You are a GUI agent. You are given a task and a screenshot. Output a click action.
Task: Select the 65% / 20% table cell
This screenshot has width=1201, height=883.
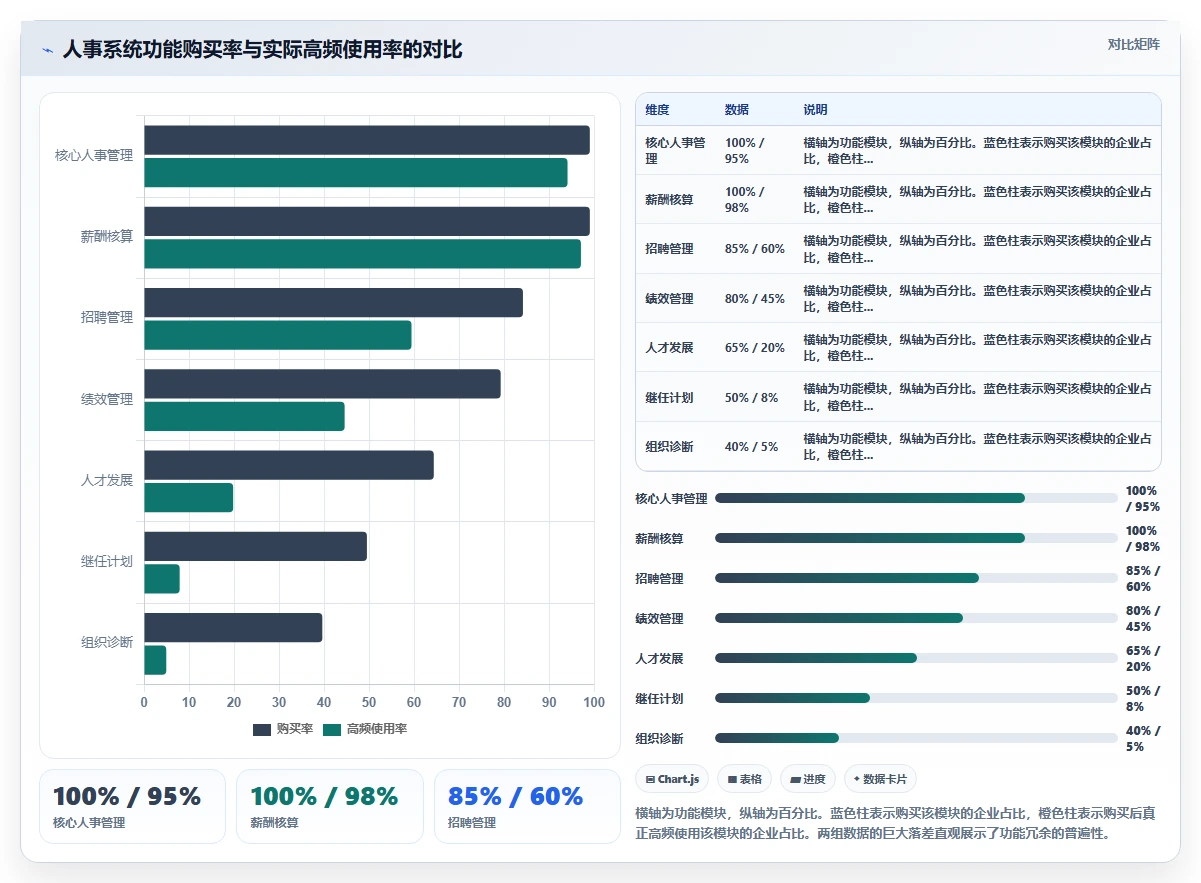click(x=755, y=348)
